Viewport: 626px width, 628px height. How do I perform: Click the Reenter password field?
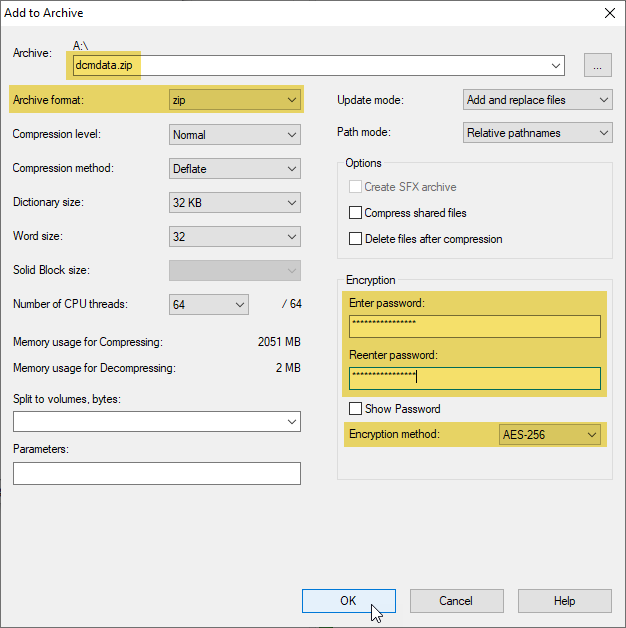[474, 377]
